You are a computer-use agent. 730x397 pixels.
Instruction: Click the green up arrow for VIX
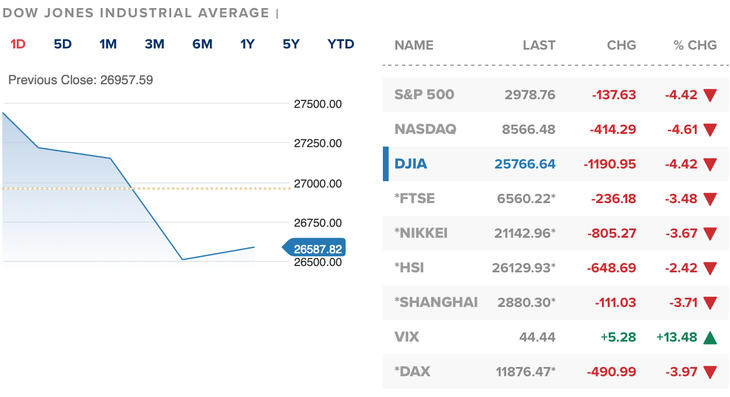pyautogui.click(x=710, y=337)
